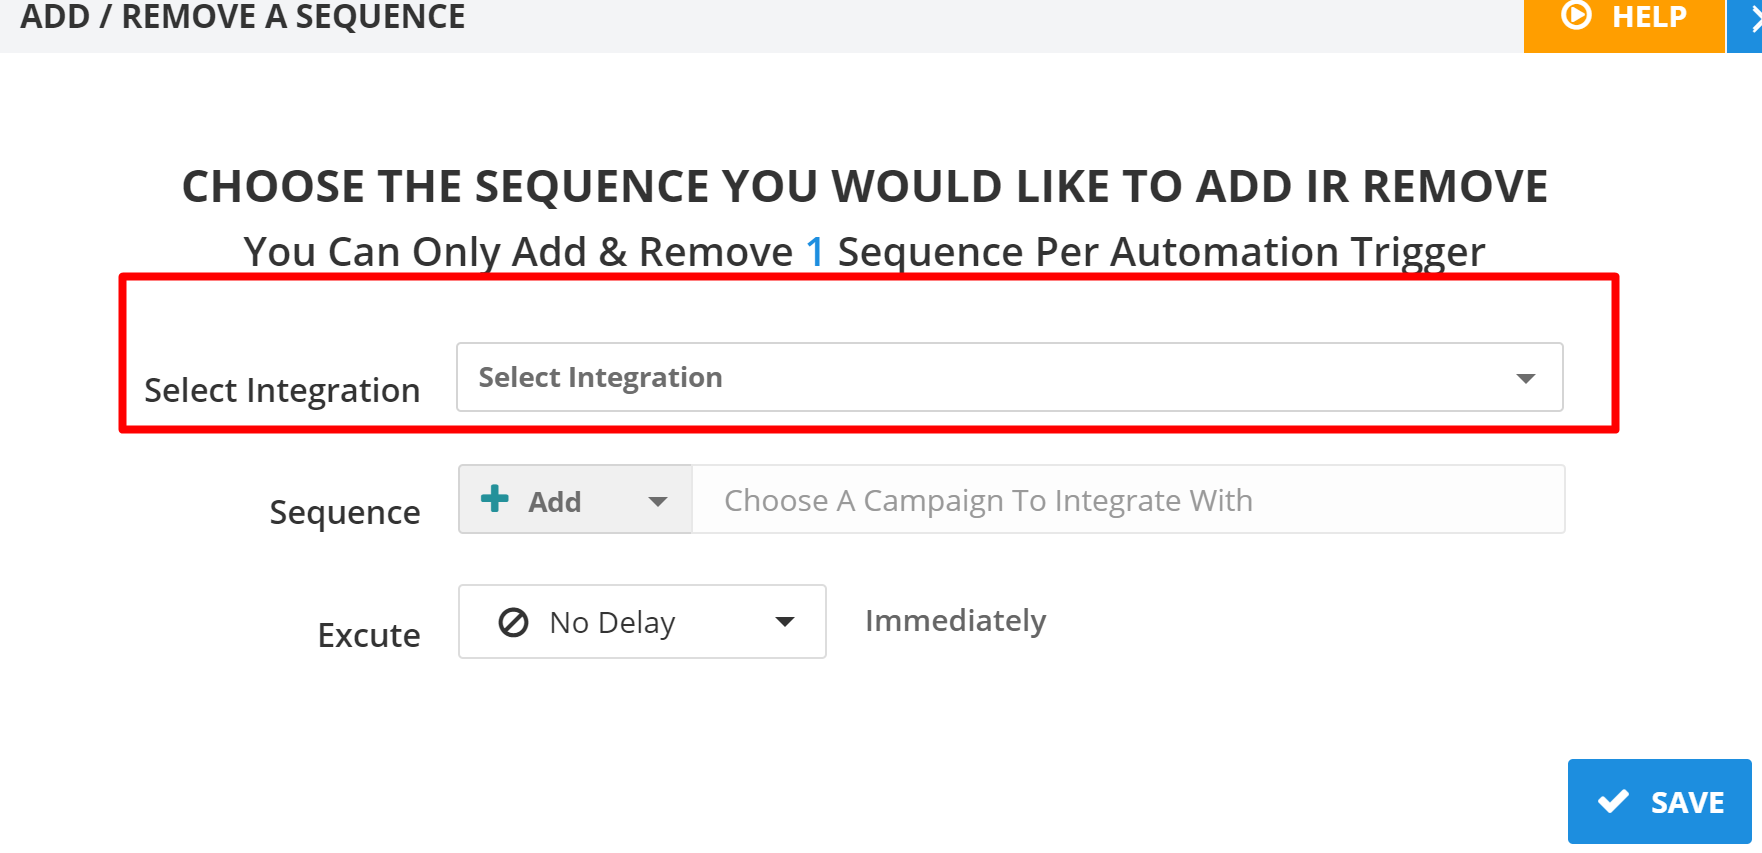Click the checkmark icon on SAVE
1762x853 pixels.
pyautogui.click(x=1613, y=801)
